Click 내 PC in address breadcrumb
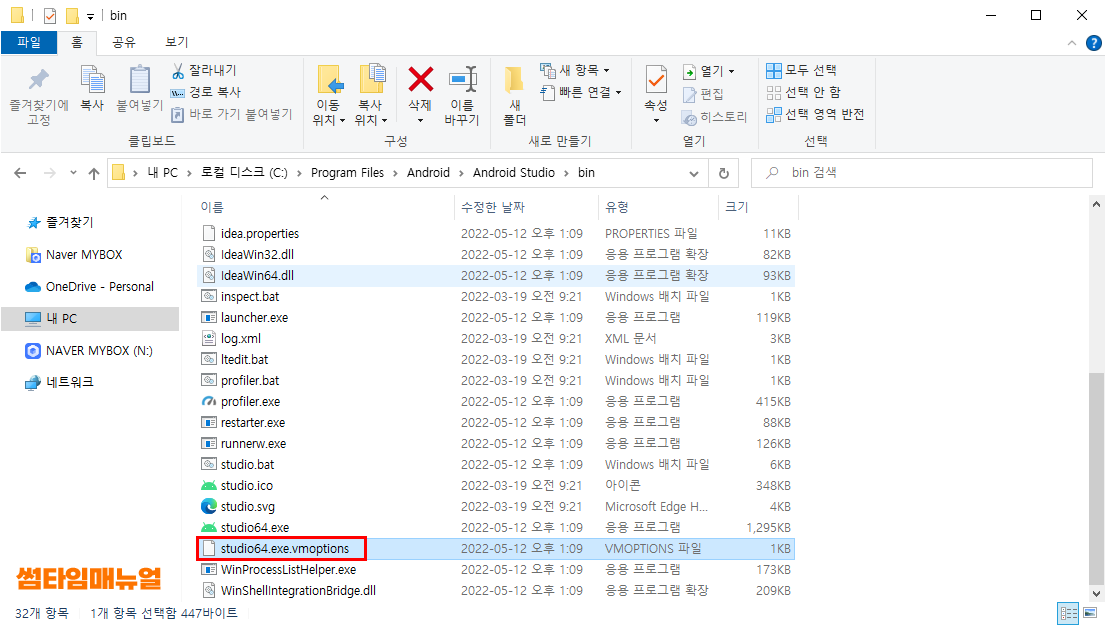 coord(162,173)
